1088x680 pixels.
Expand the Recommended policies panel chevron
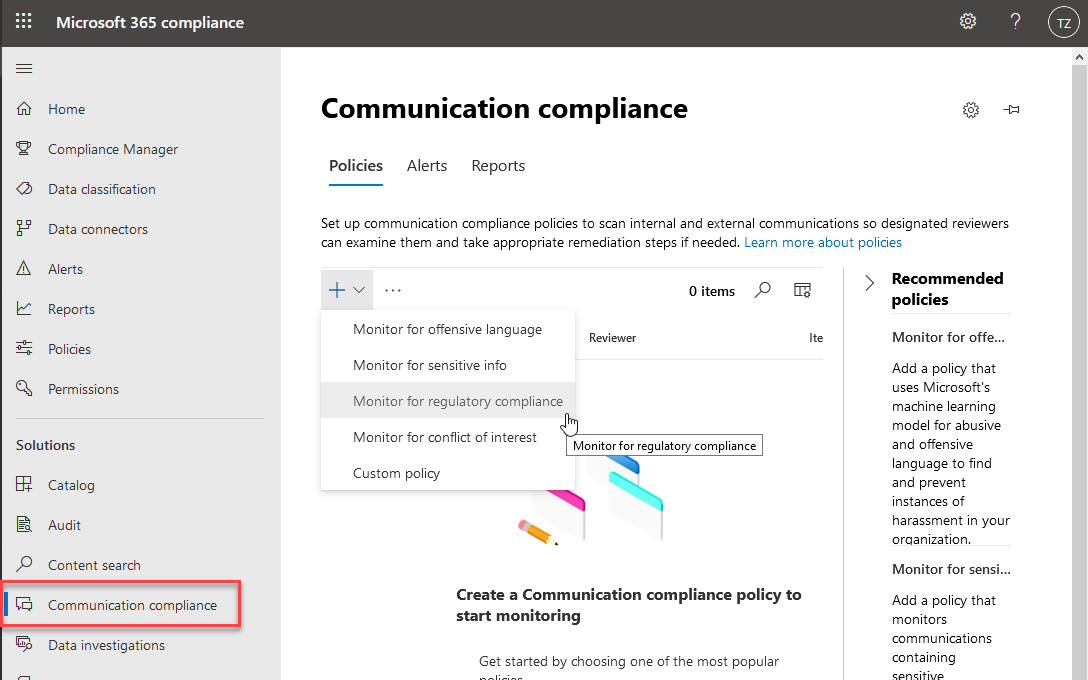click(x=869, y=283)
